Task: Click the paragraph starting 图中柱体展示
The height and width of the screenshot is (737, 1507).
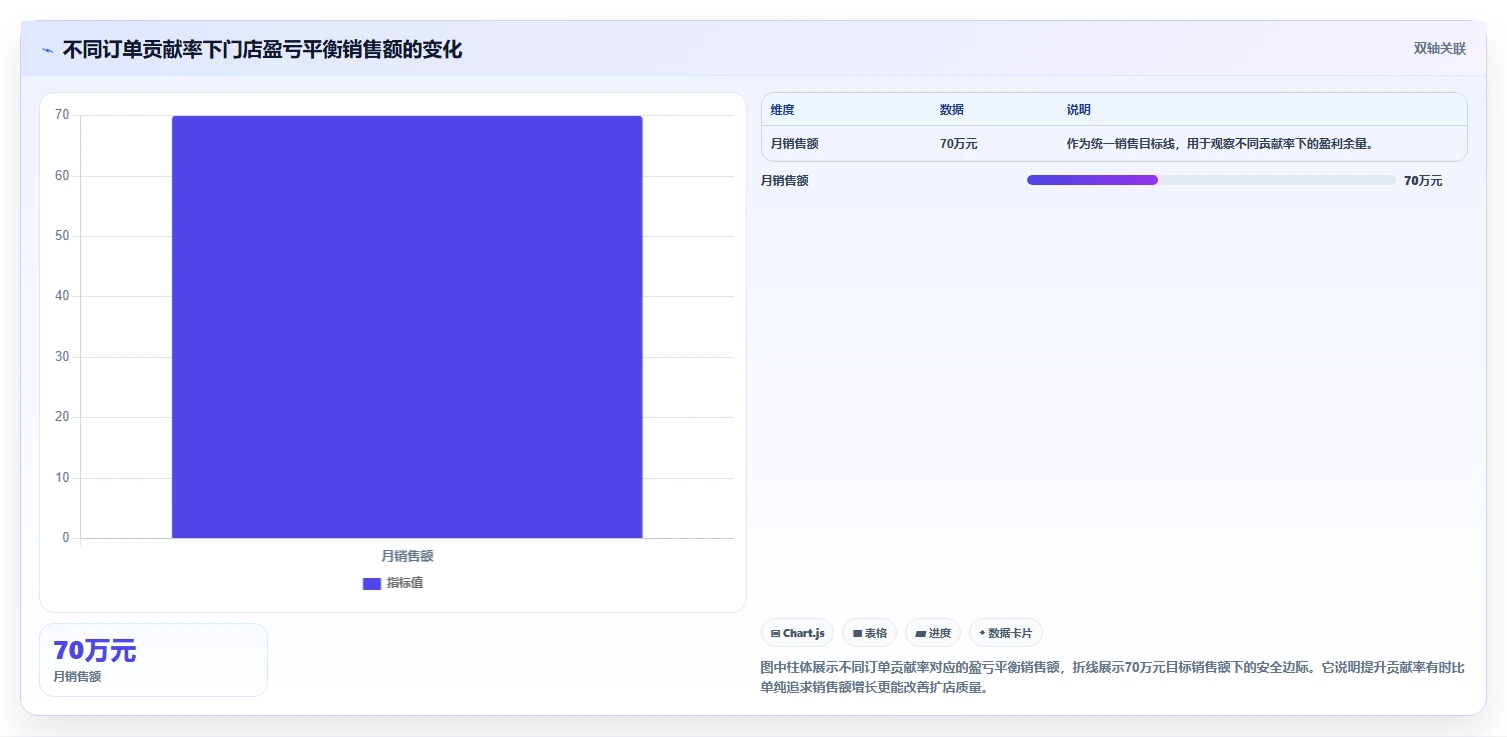Action: pyautogui.click(x=1112, y=677)
